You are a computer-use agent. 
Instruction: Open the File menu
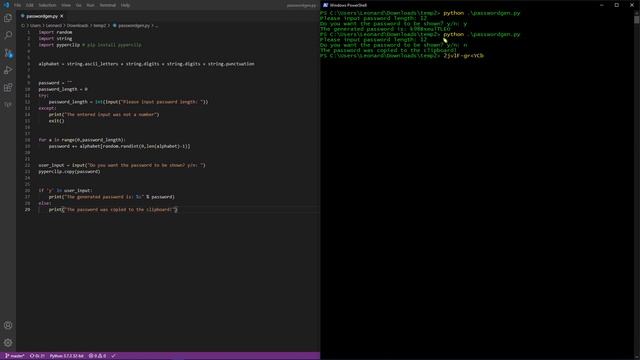coord(17,5)
